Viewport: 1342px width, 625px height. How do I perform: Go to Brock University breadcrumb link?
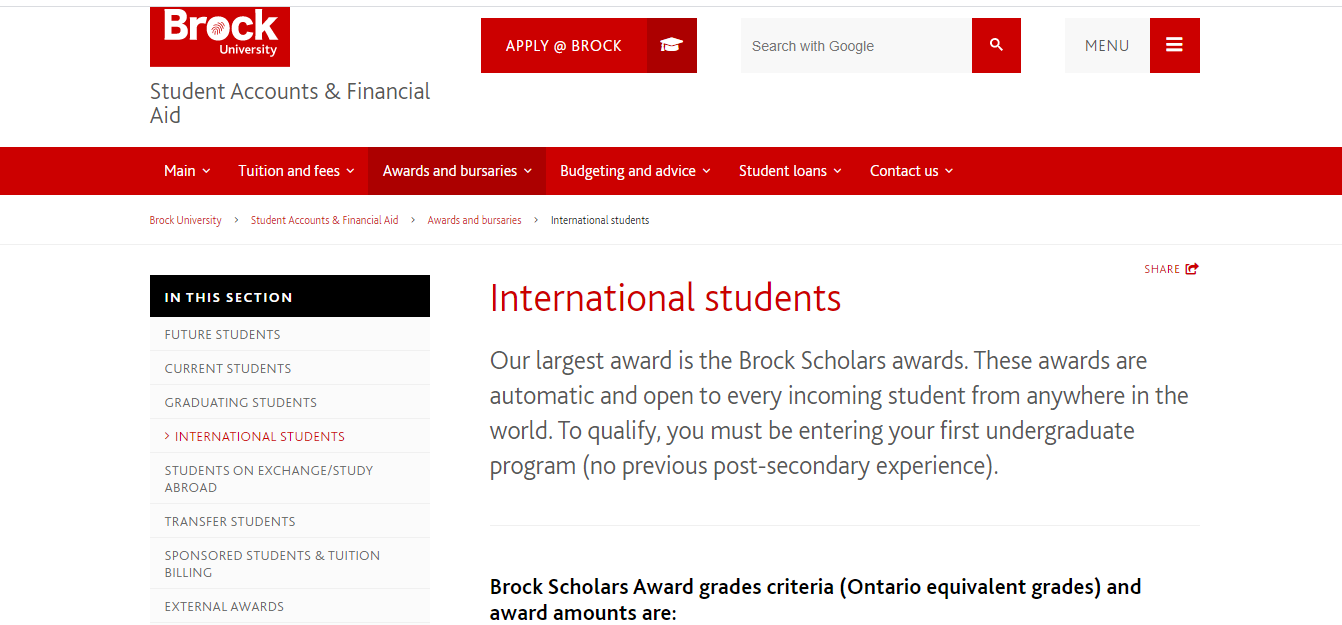(186, 220)
